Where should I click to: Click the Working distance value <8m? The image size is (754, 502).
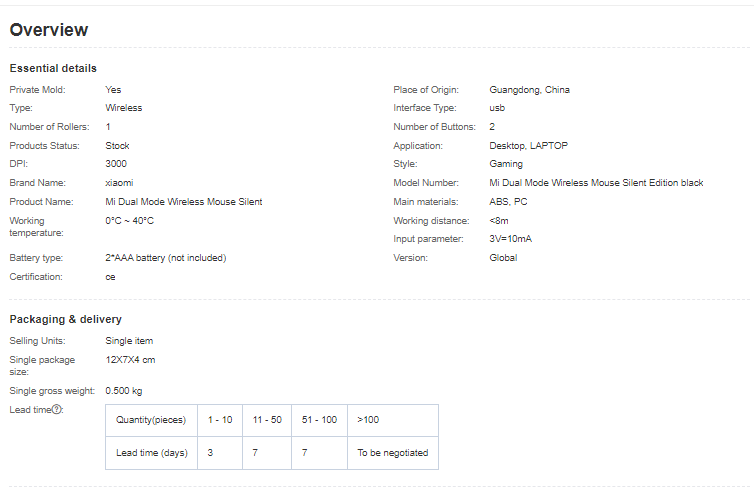click(x=499, y=221)
